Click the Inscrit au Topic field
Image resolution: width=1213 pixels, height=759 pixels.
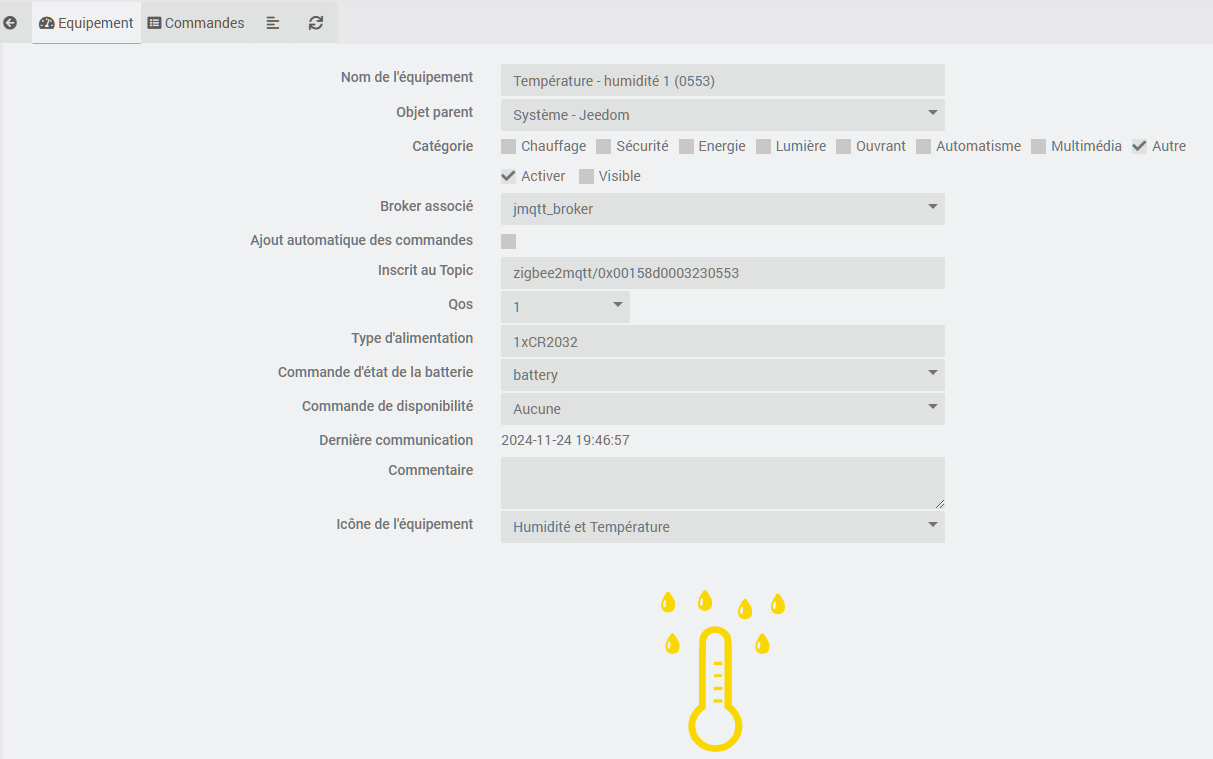tap(722, 273)
